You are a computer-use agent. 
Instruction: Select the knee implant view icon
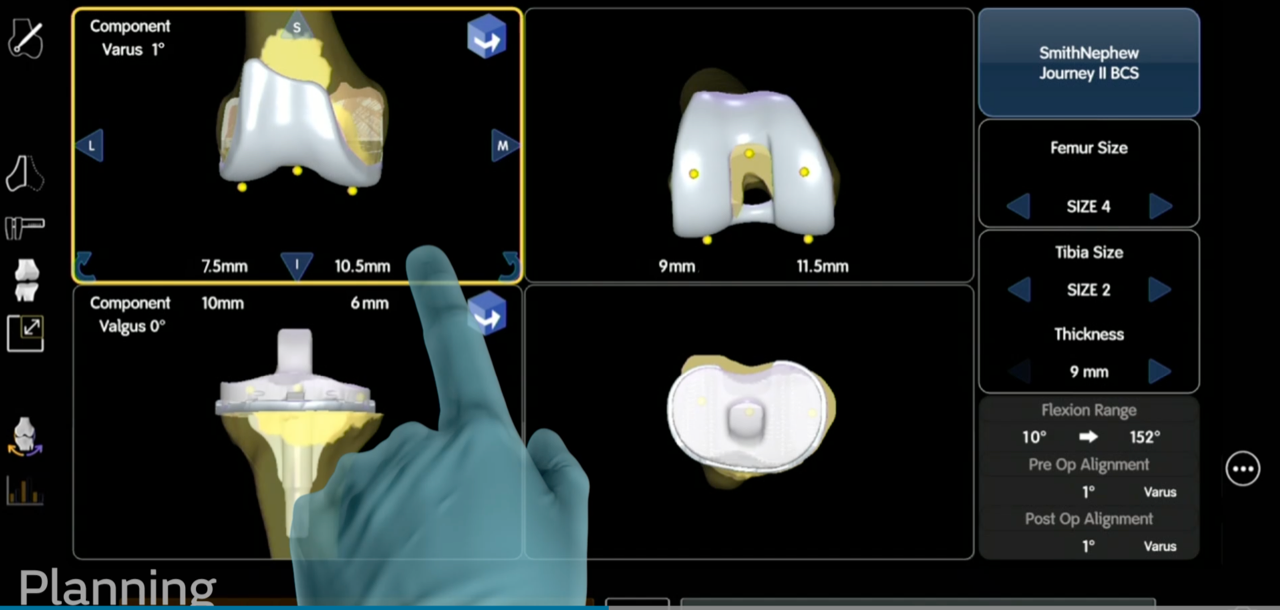tap(25, 279)
